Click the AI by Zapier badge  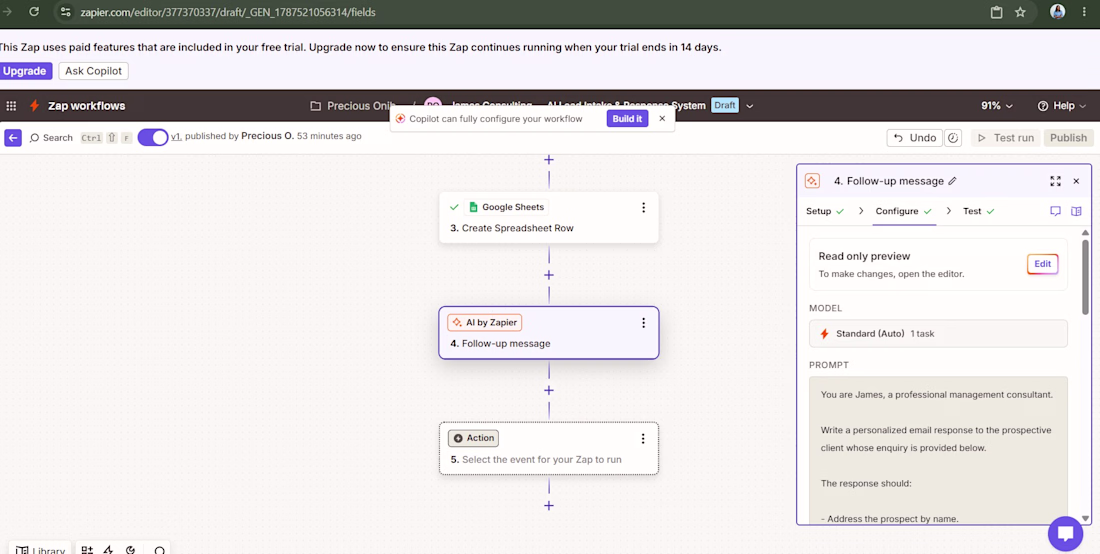[485, 323]
